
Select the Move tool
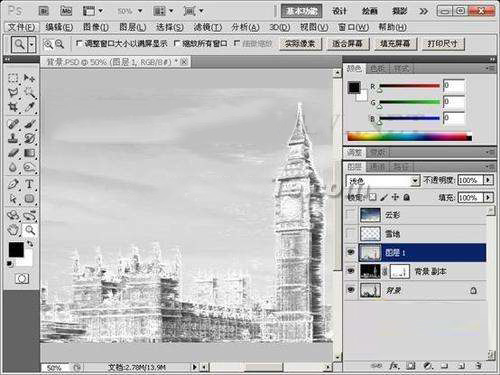(x=29, y=78)
